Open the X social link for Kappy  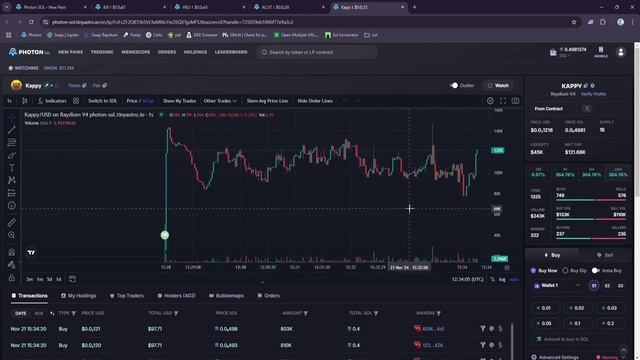click(587, 109)
